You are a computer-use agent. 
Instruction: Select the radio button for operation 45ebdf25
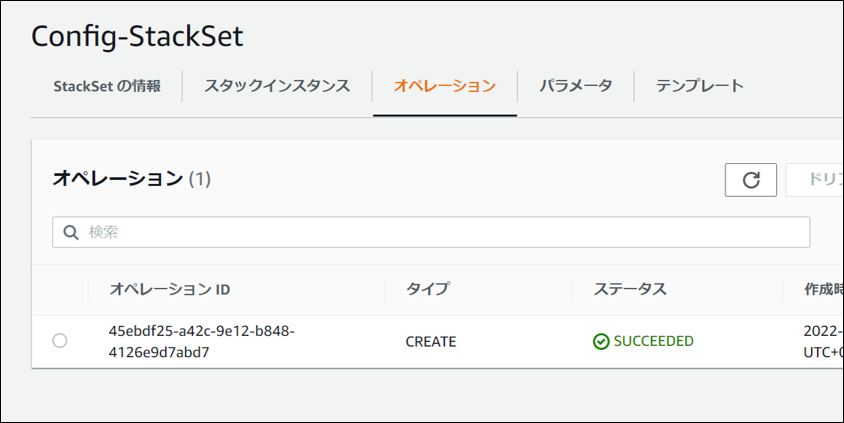(x=60, y=341)
